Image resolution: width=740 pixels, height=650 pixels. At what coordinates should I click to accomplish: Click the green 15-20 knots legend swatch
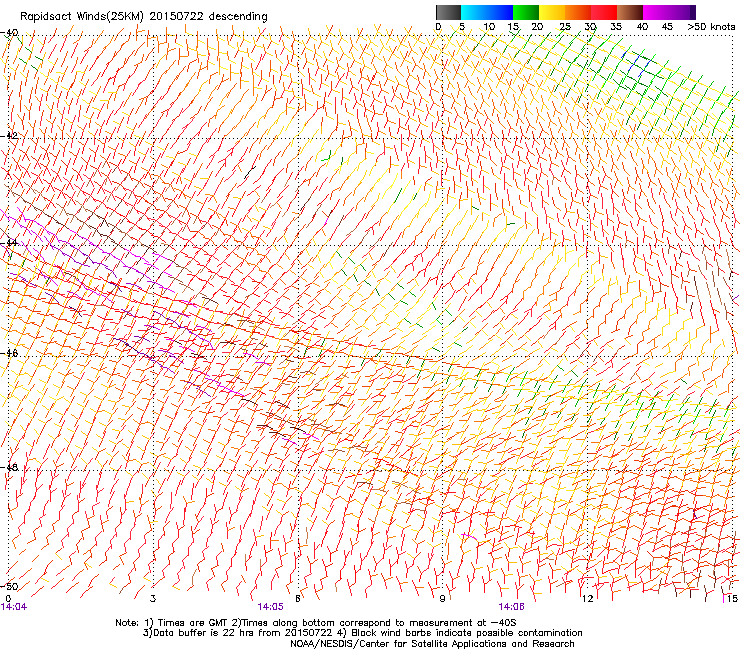pos(526,12)
